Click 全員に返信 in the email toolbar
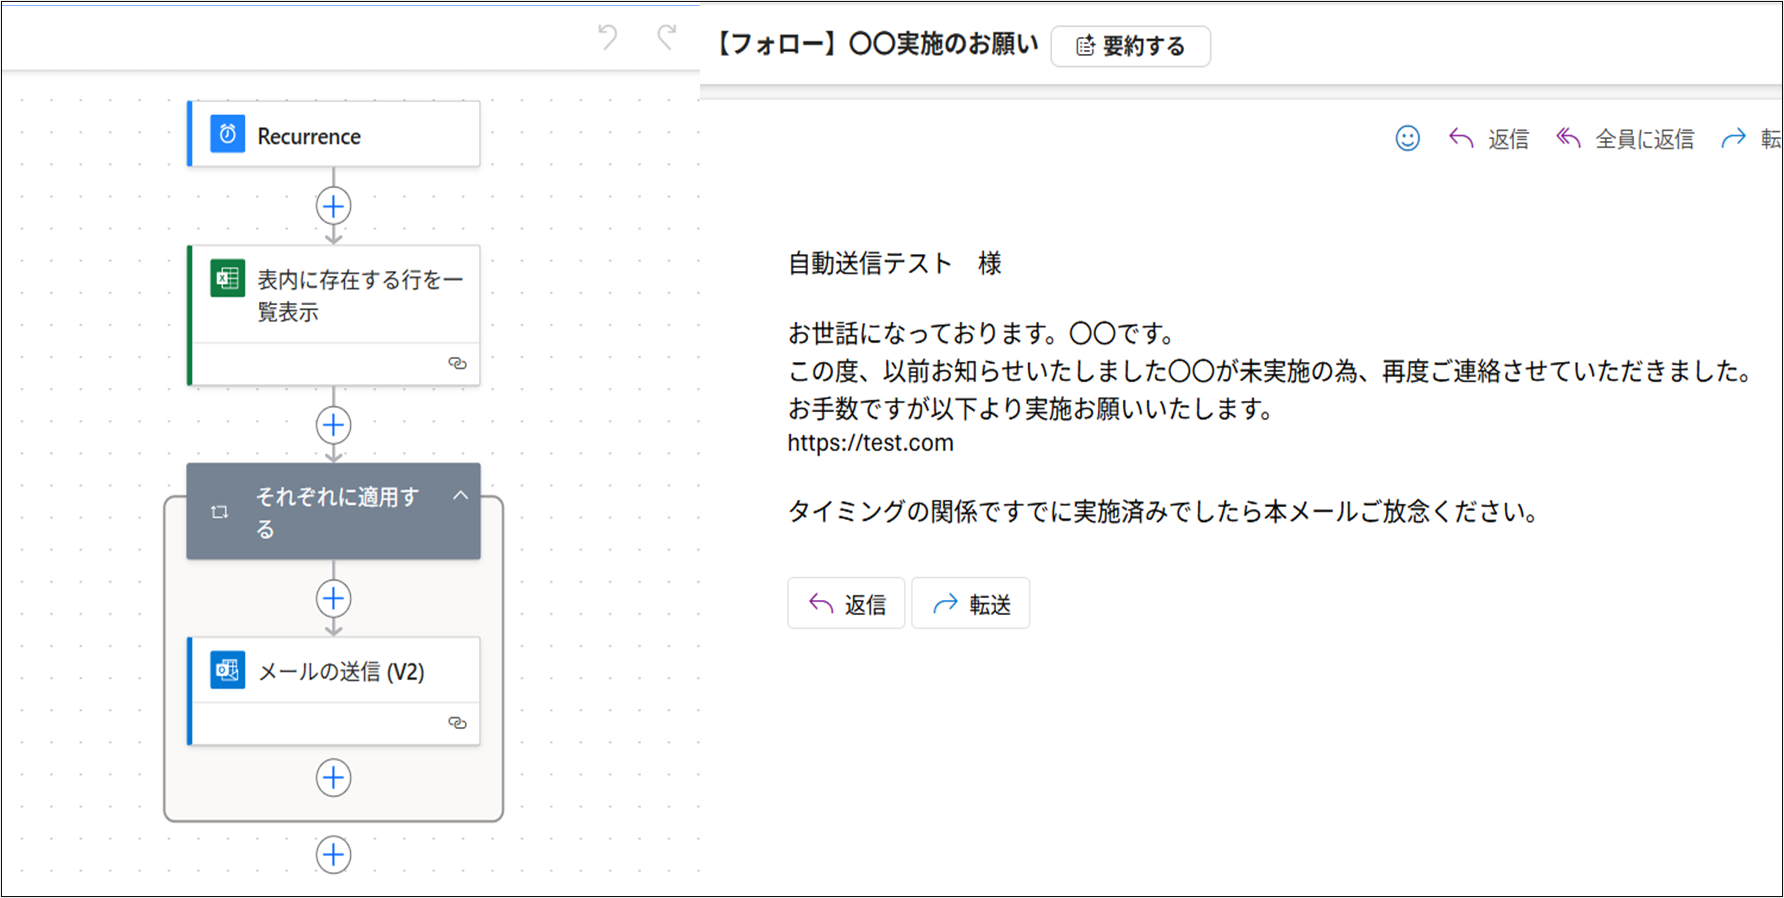This screenshot has width=1784, height=898. [x=1625, y=139]
